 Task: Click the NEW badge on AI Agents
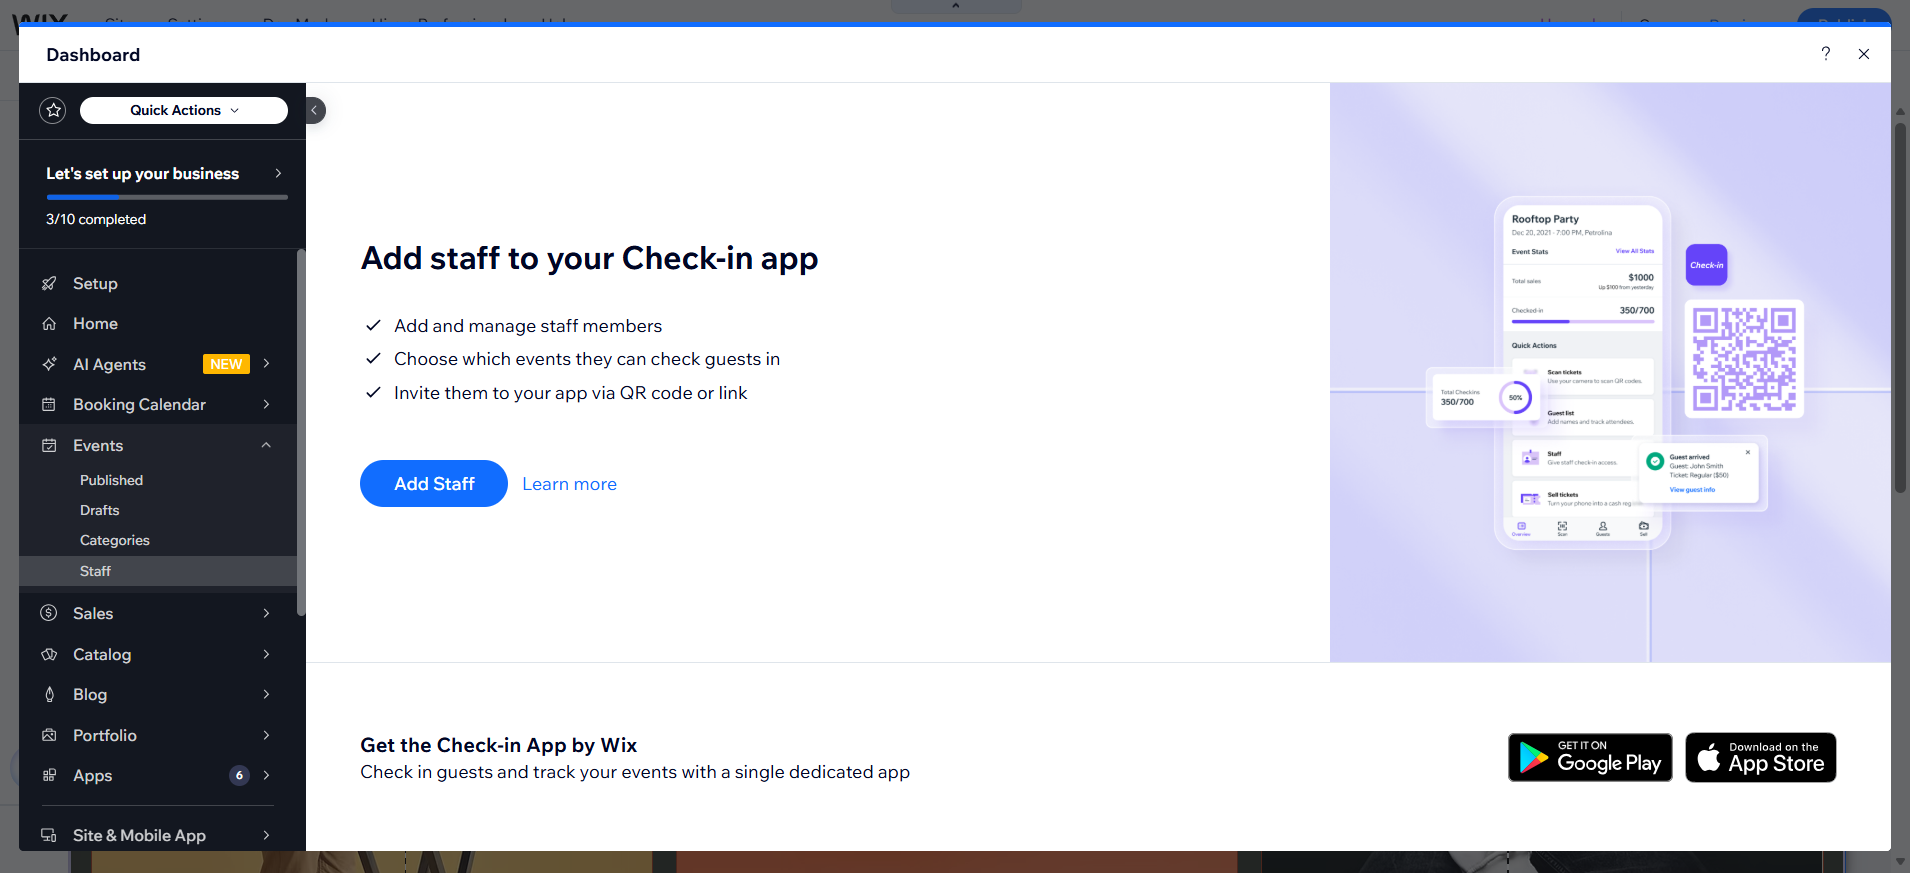pos(226,364)
